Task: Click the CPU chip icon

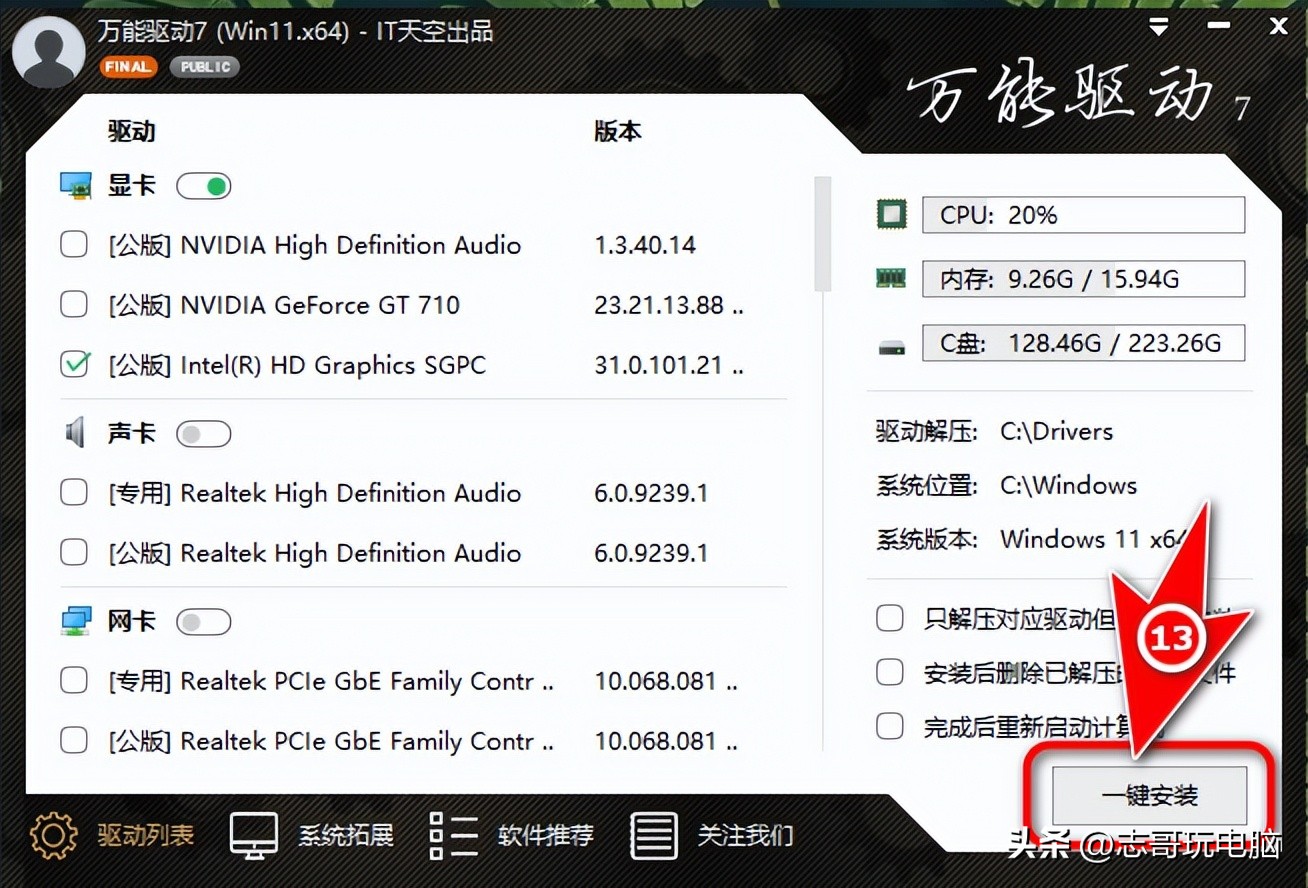Action: tap(891, 215)
